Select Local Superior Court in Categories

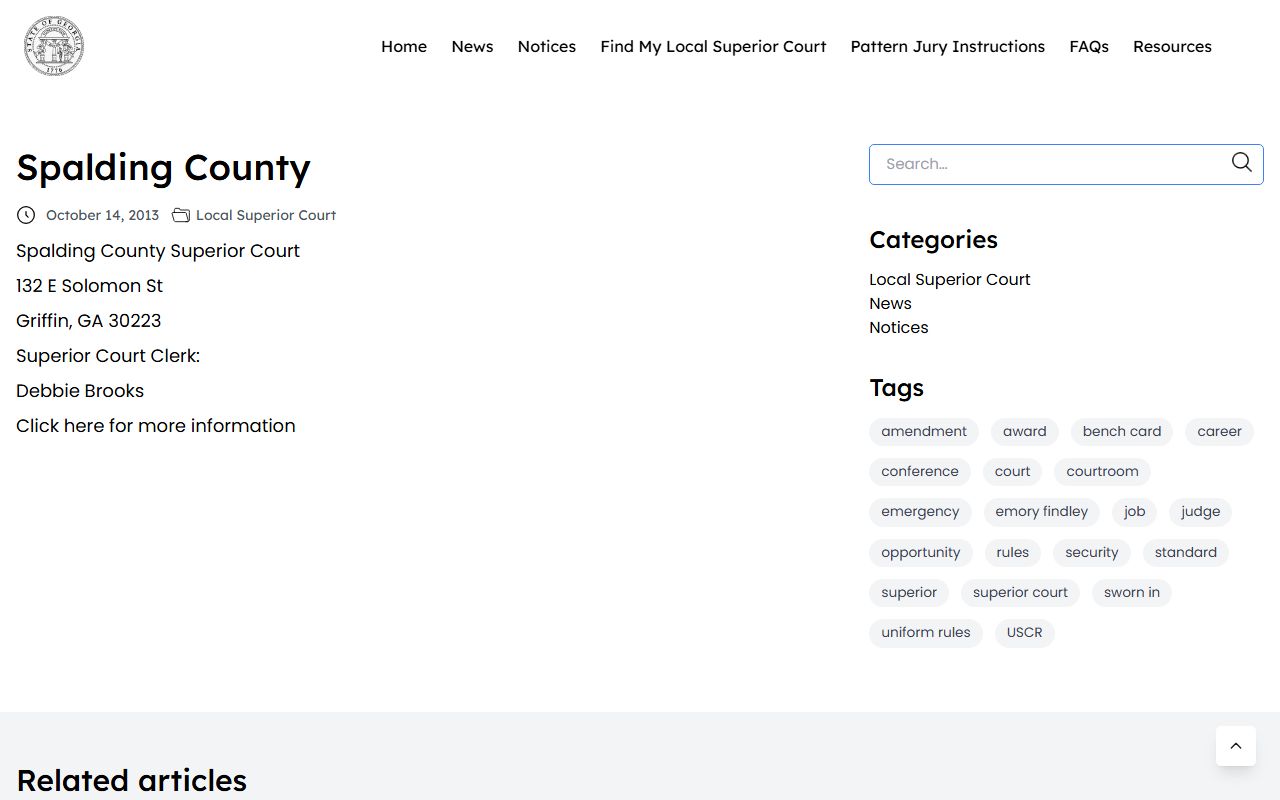(950, 280)
